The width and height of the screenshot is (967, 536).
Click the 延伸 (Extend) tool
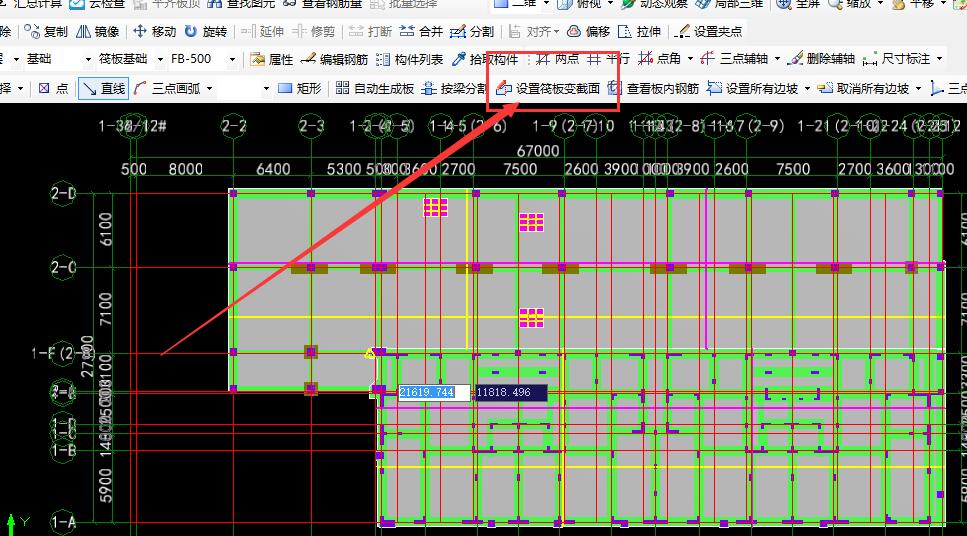(x=263, y=31)
